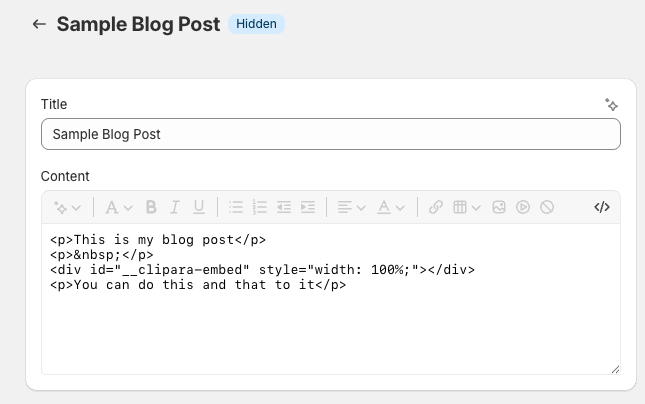Click the outdent icon

click(x=284, y=207)
